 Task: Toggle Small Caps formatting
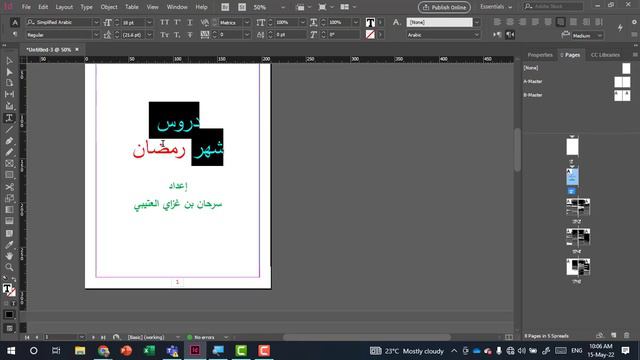[164, 35]
